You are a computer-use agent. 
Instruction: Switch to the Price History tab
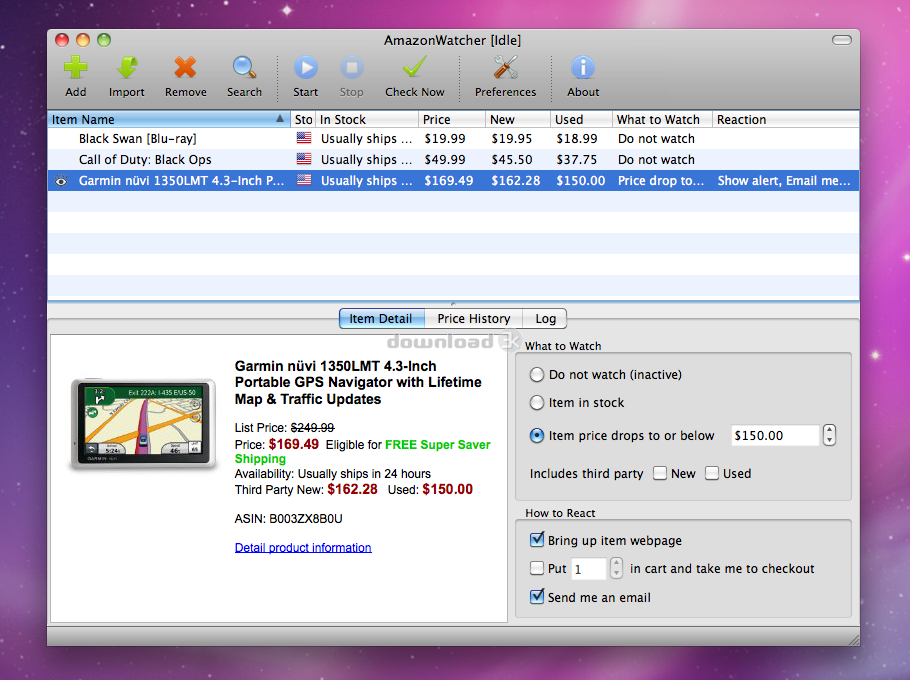pyautogui.click(x=474, y=319)
